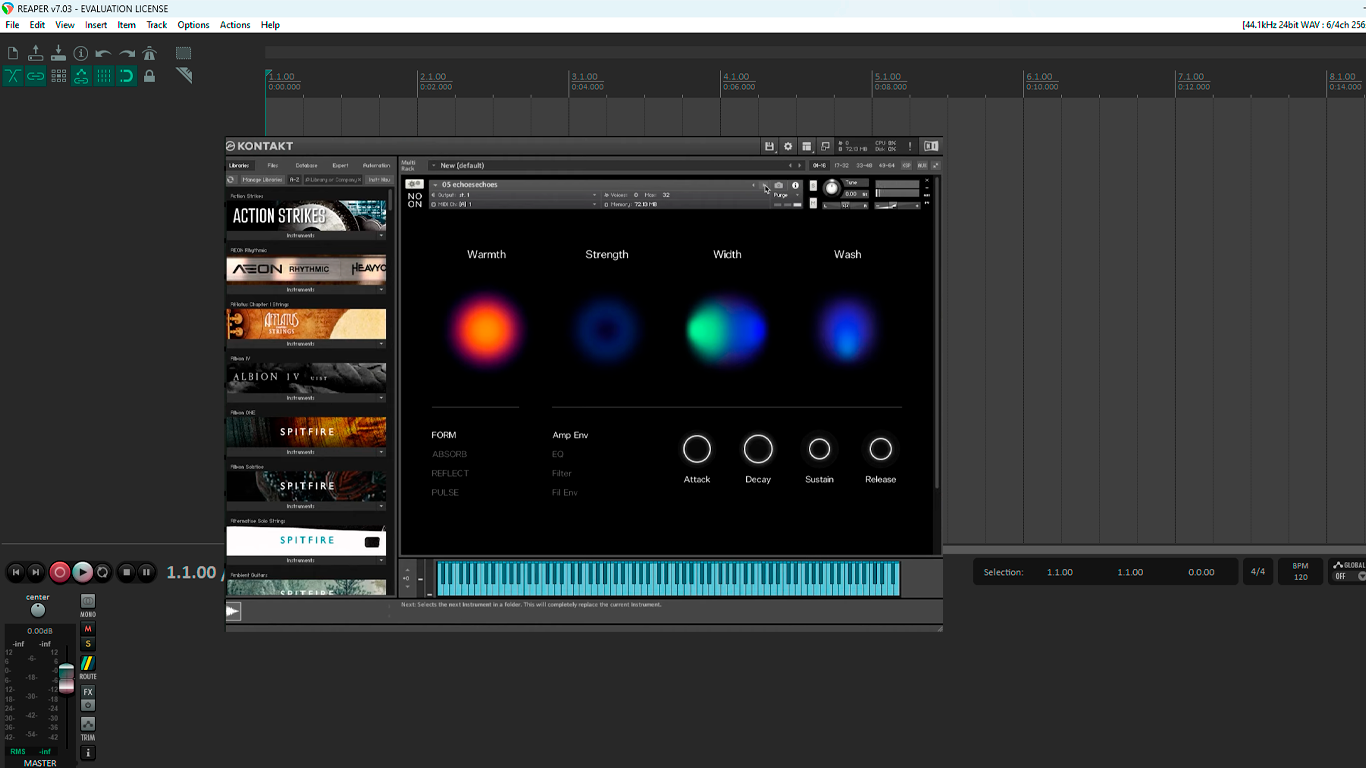Open the Track menu

point(157,25)
